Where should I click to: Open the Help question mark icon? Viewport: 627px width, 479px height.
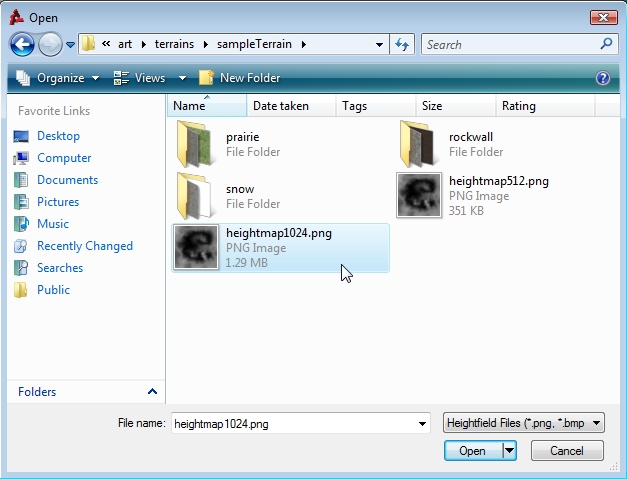[x=603, y=78]
